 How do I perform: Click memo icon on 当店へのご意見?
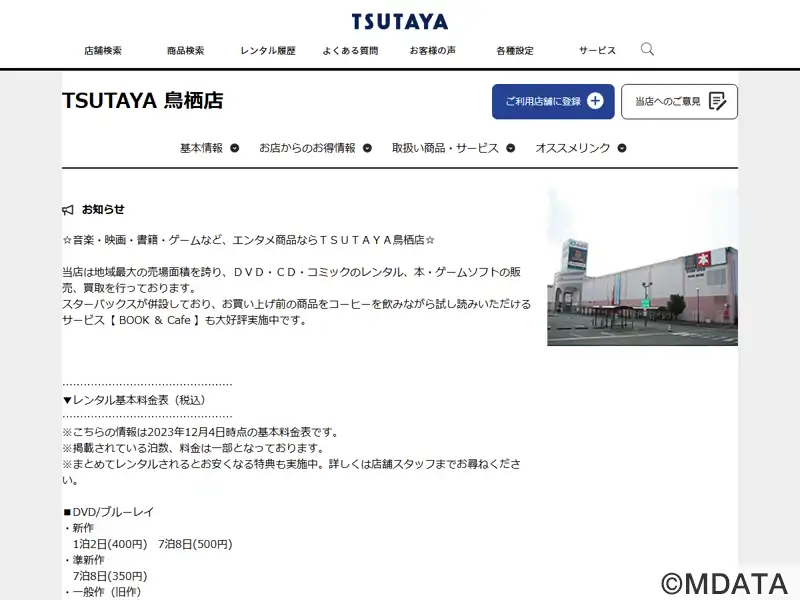[x=717, y=102]
